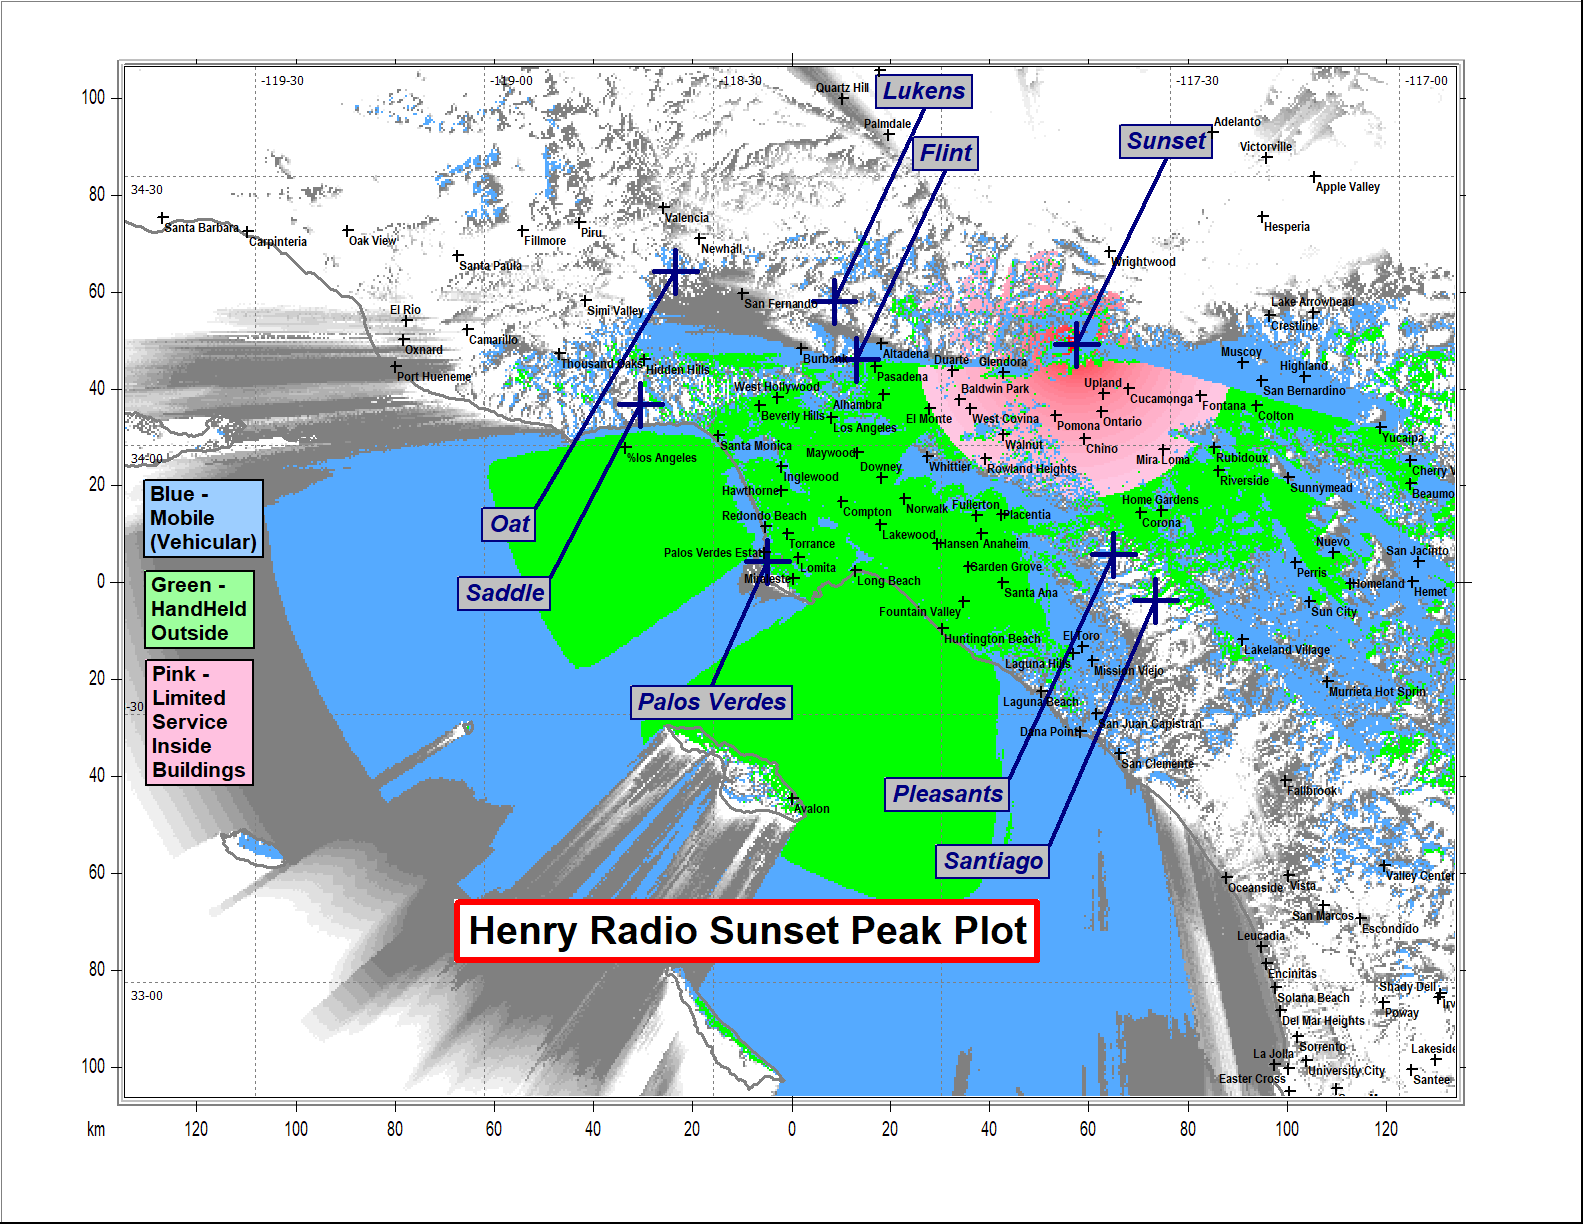The image size is (1583, 1224).
Task: Click the Murrieta Hot Sprin city label
Action: (x=1378, y=692)
